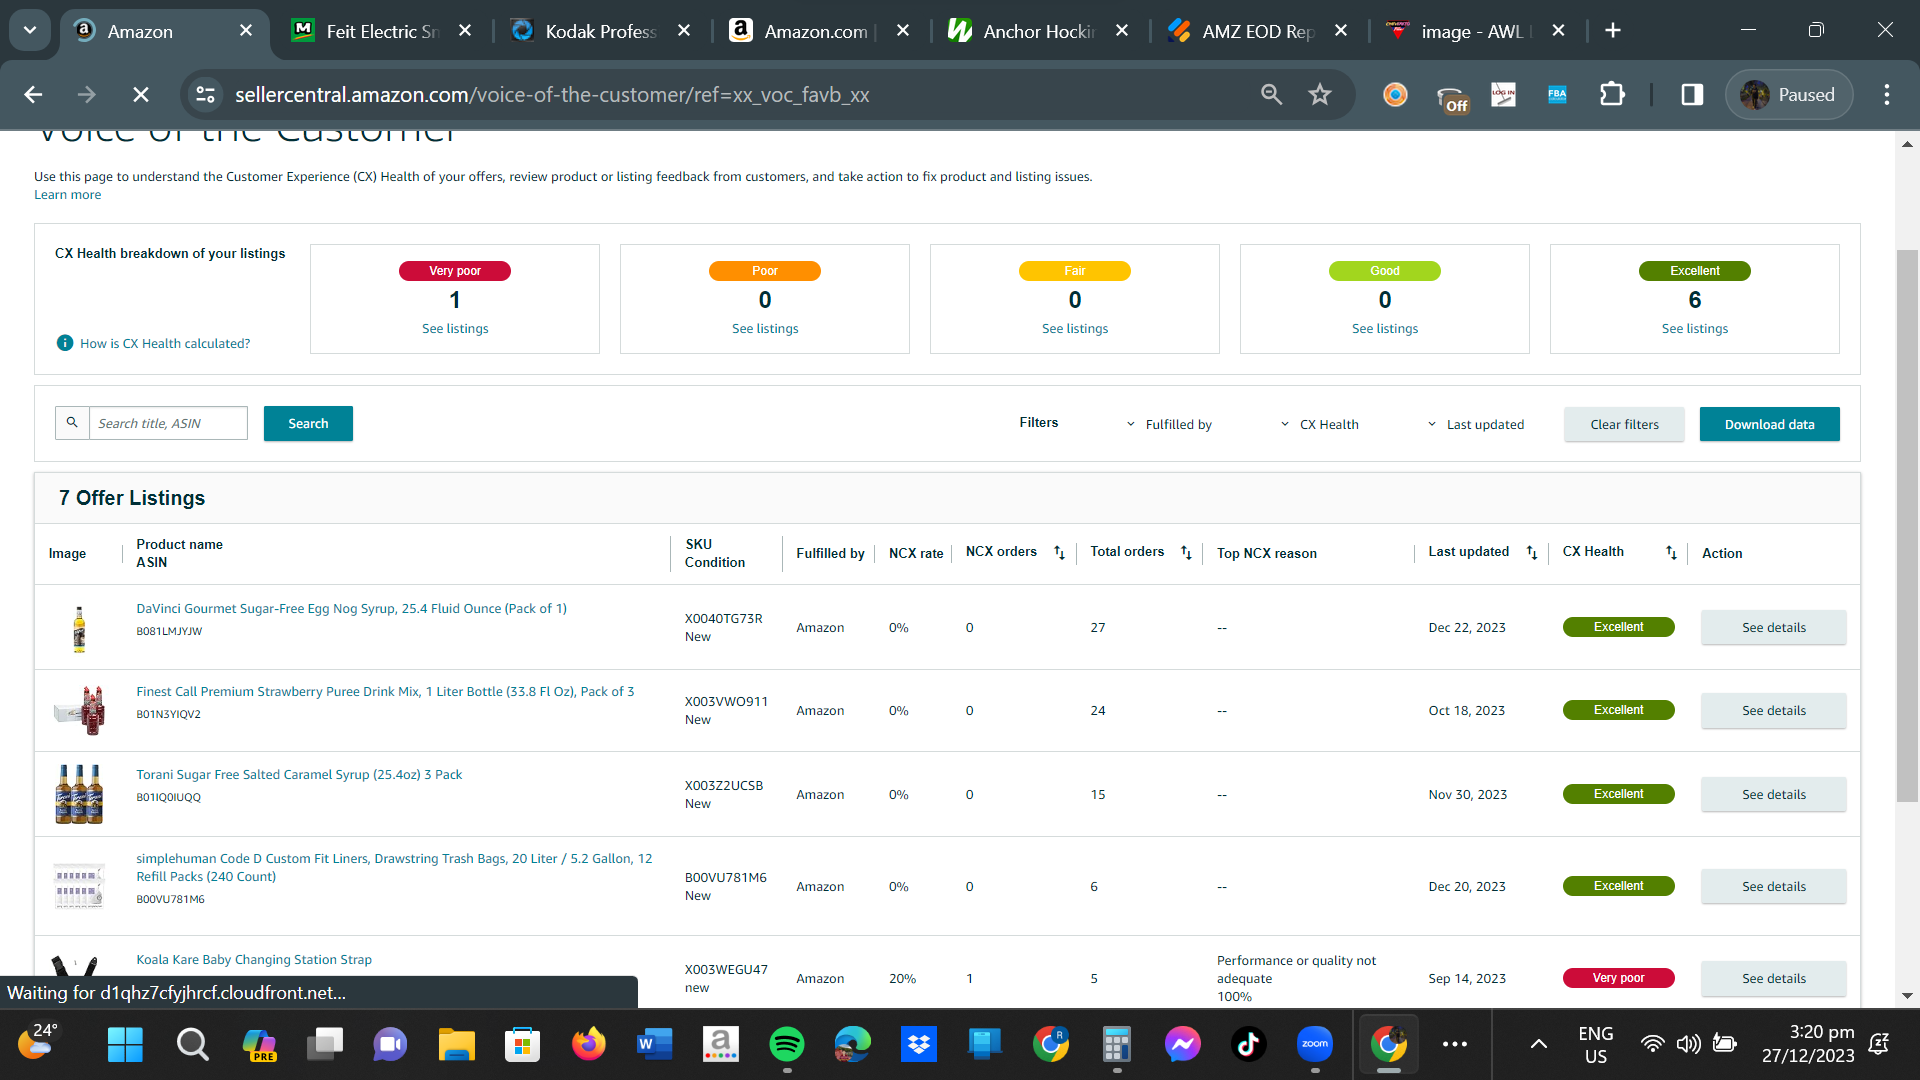Open the Extensions puzzle piece menu
The image size is (1920, 1080).
tap(1612, 95)
